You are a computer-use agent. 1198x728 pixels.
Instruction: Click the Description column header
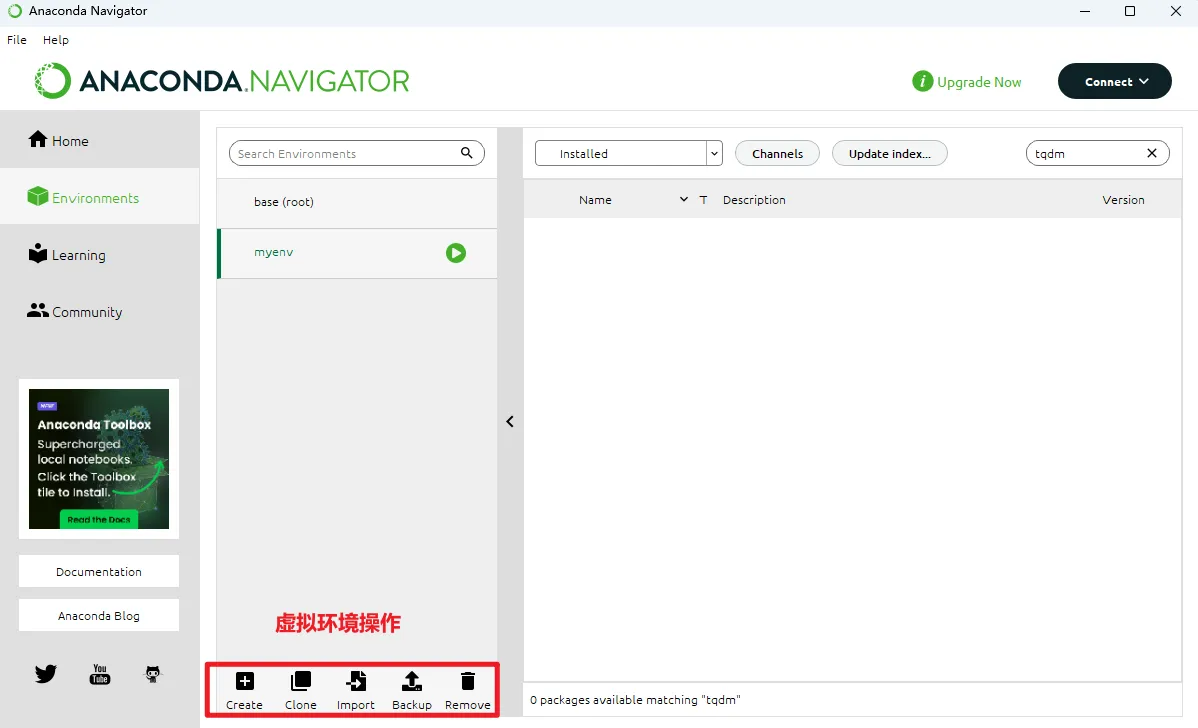(754, 199)
